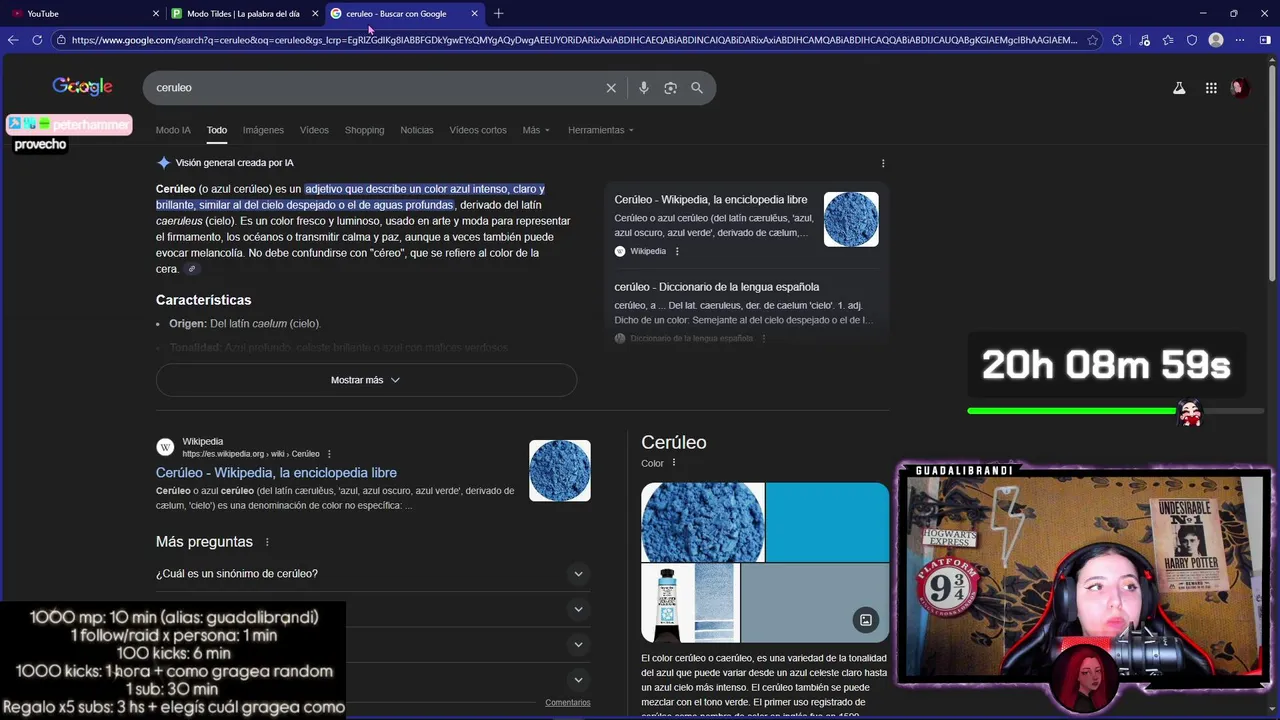
Task: Add page to favorites with star icon
Action: click(1093, 40)
